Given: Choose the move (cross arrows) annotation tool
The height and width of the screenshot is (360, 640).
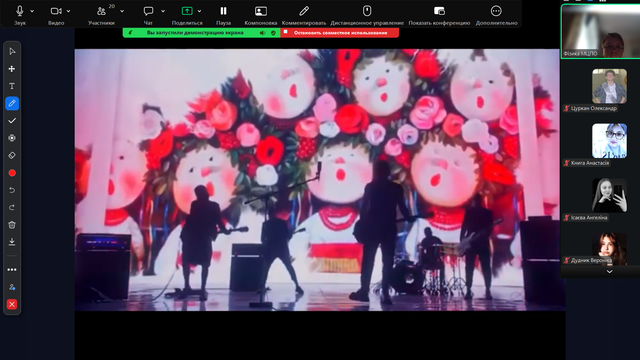Looking at the screenshot, I should [x=12, y=69].
